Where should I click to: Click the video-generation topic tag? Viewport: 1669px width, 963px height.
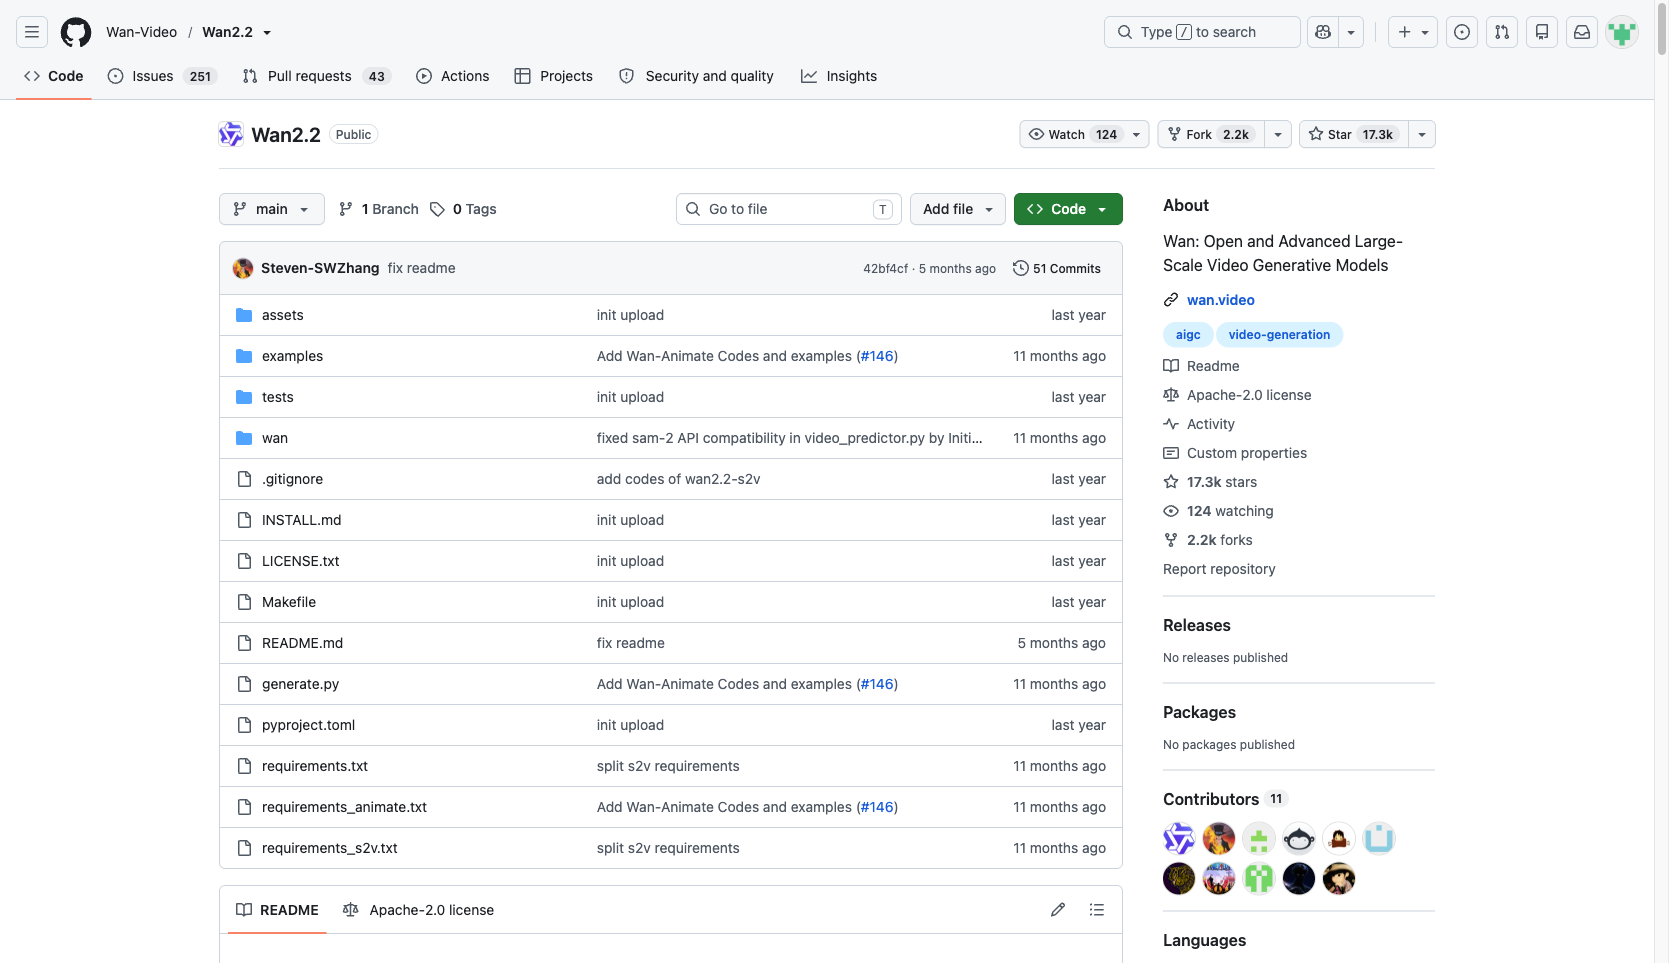point(1280,335)
